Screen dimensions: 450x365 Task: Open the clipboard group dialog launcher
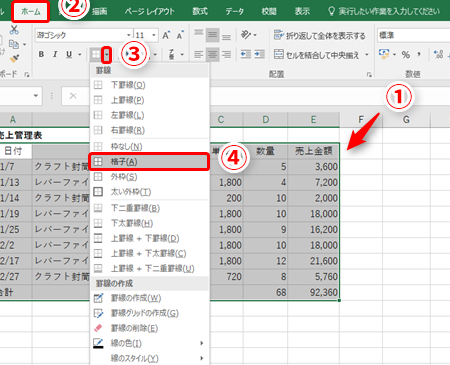[27, 75]
